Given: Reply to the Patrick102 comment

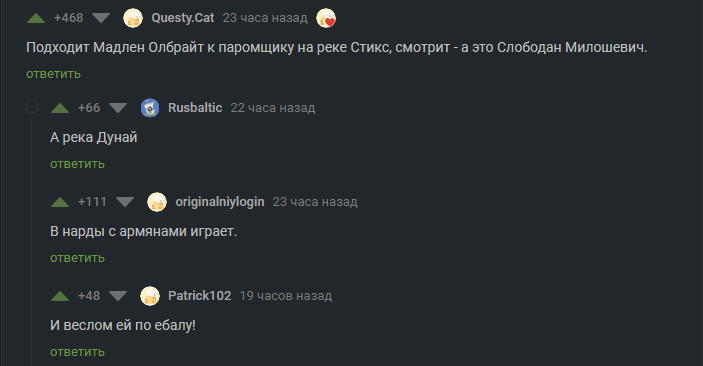Looking at the screenshot, I should 77,352.
